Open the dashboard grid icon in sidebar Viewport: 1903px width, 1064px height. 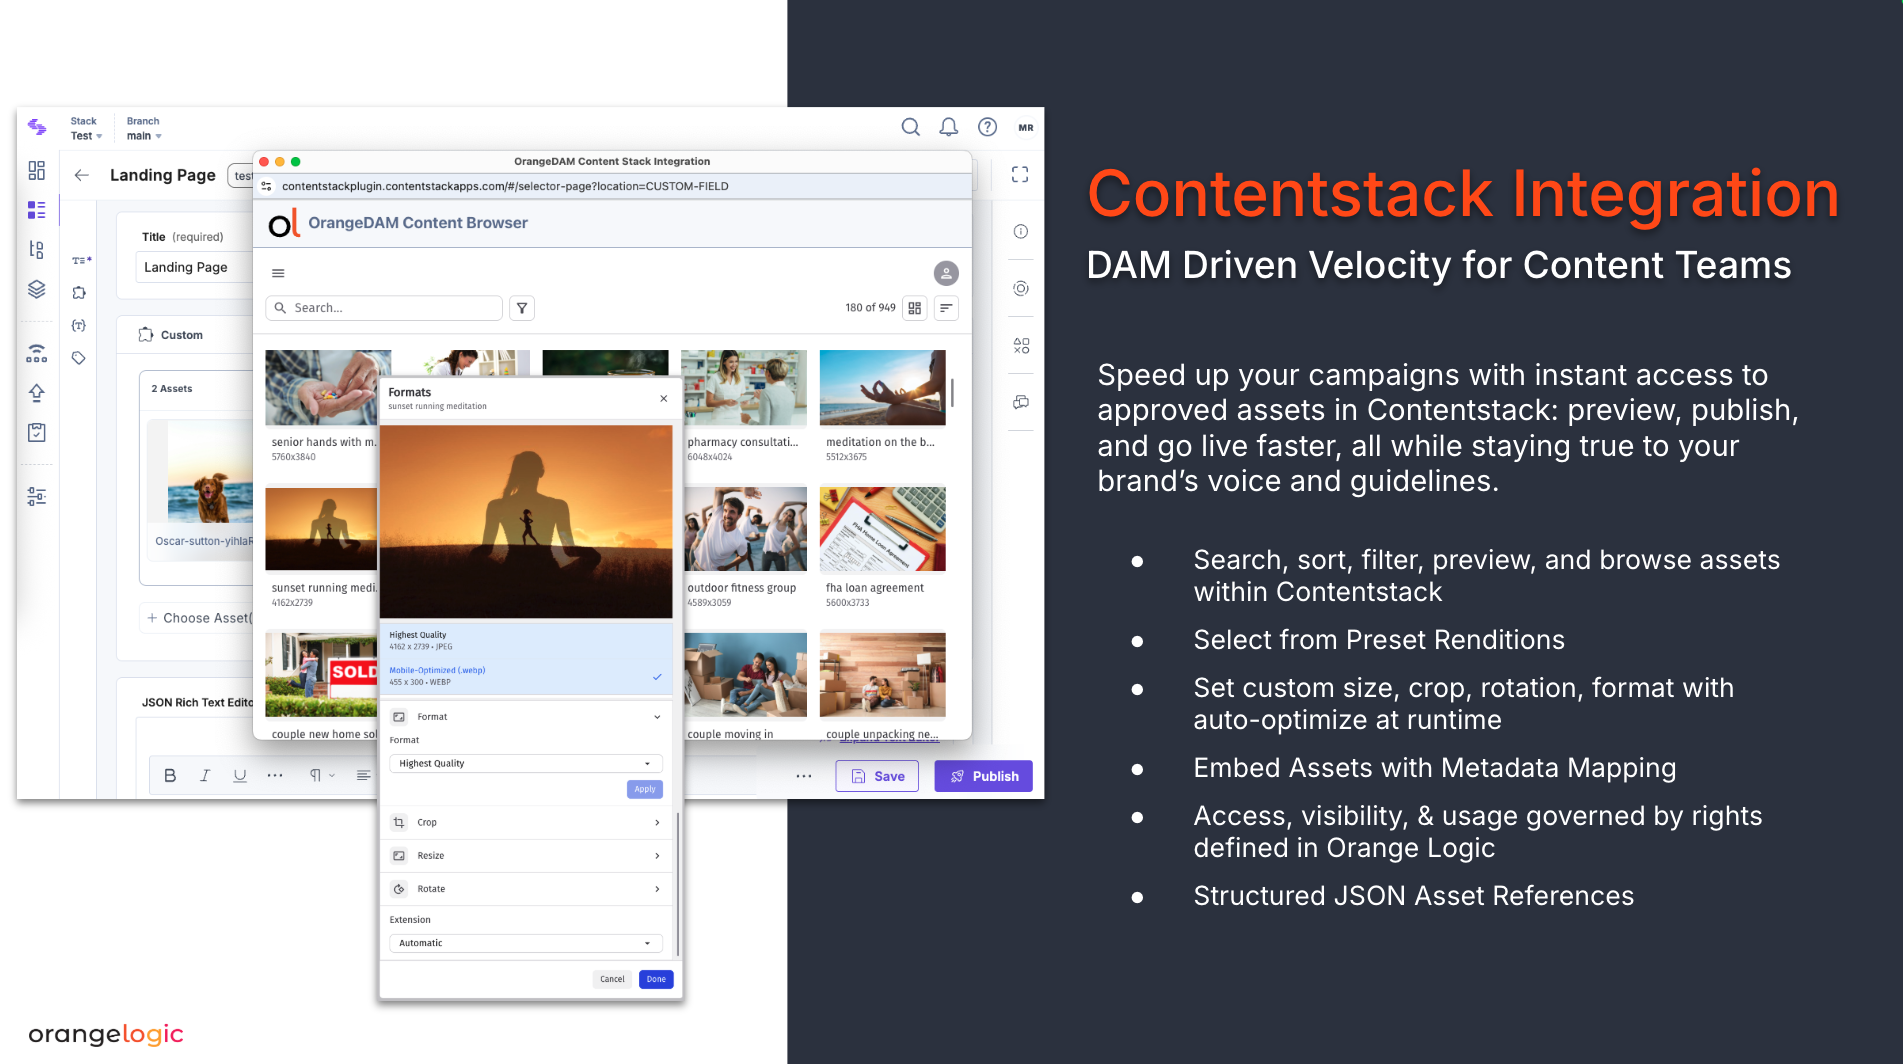click(x=37, y=170)
